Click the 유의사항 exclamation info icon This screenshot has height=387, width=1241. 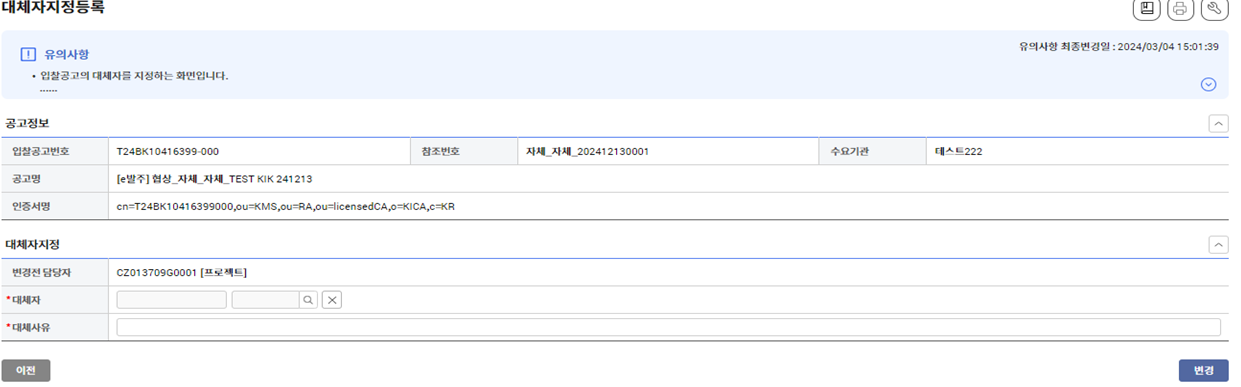click(28, 54)
